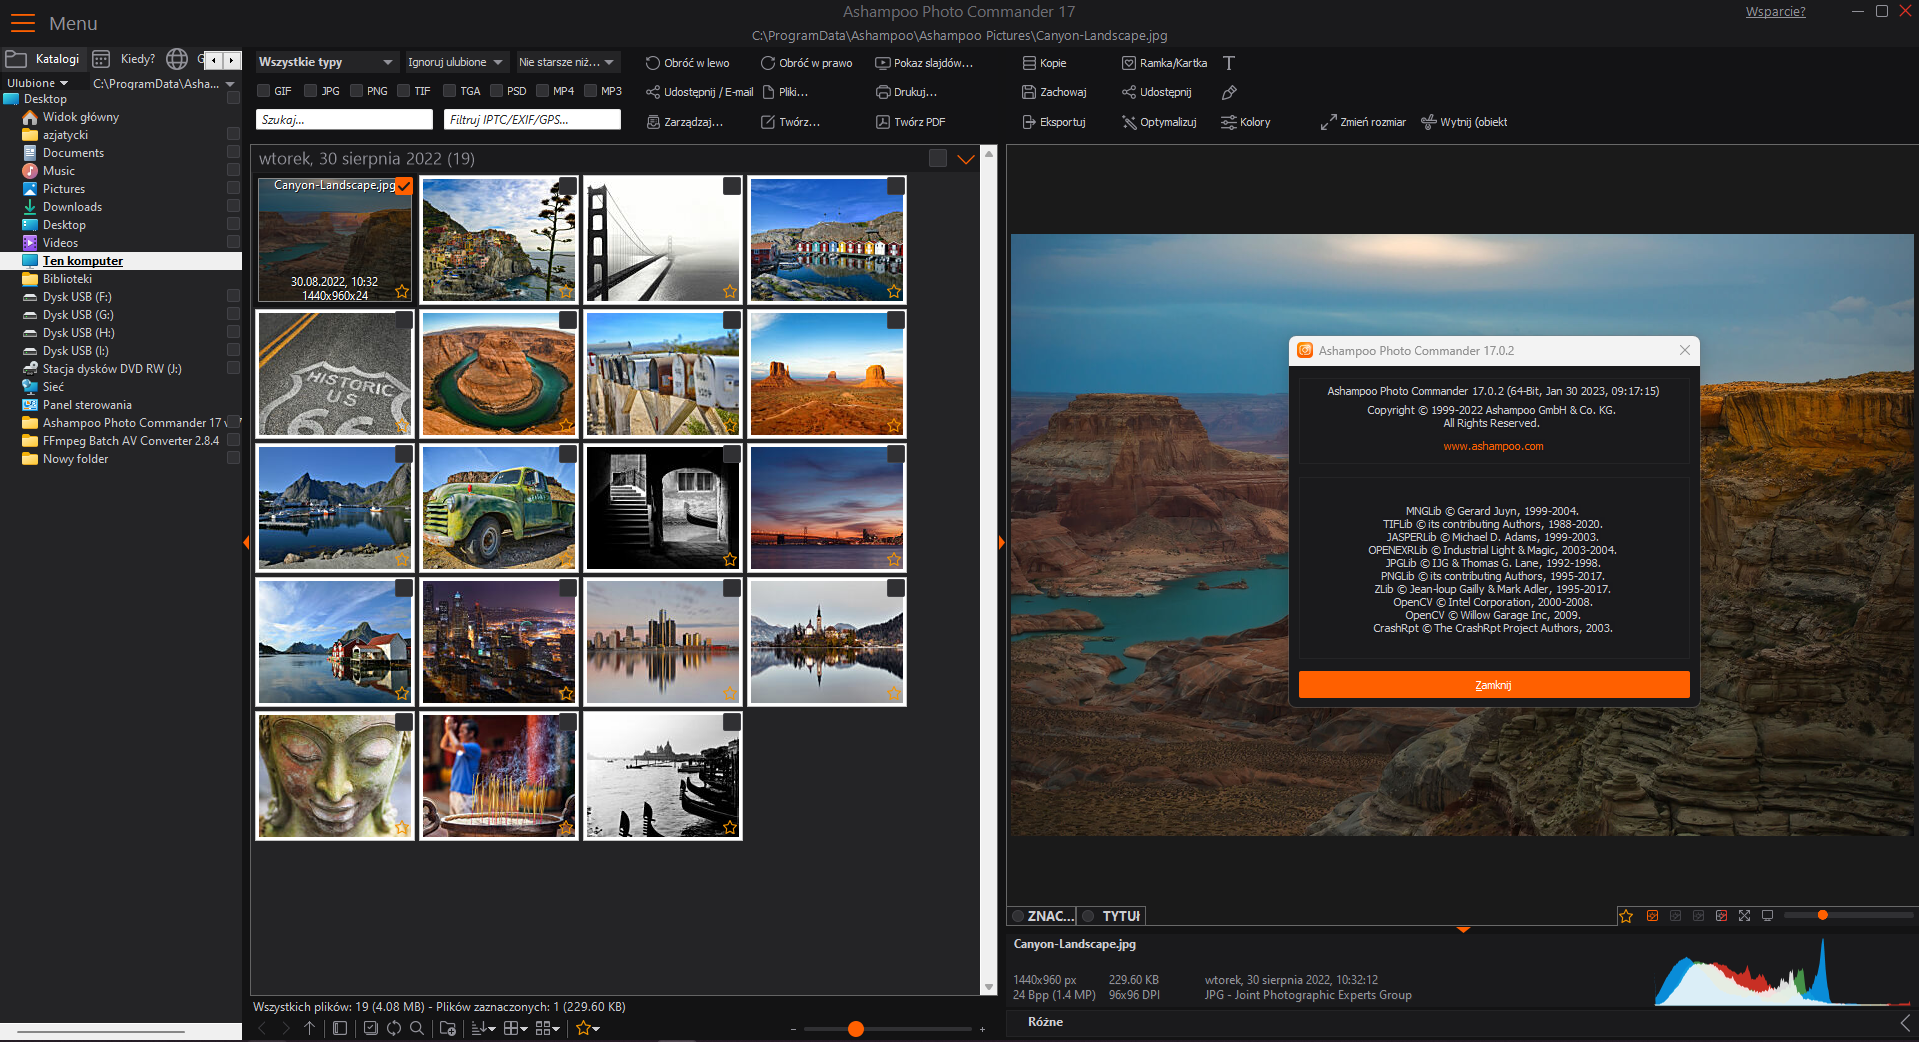Open the Ignoruj ulubione dropdown
Viewport: 1919px width, 1042px height.
click(x=456, y=62)
